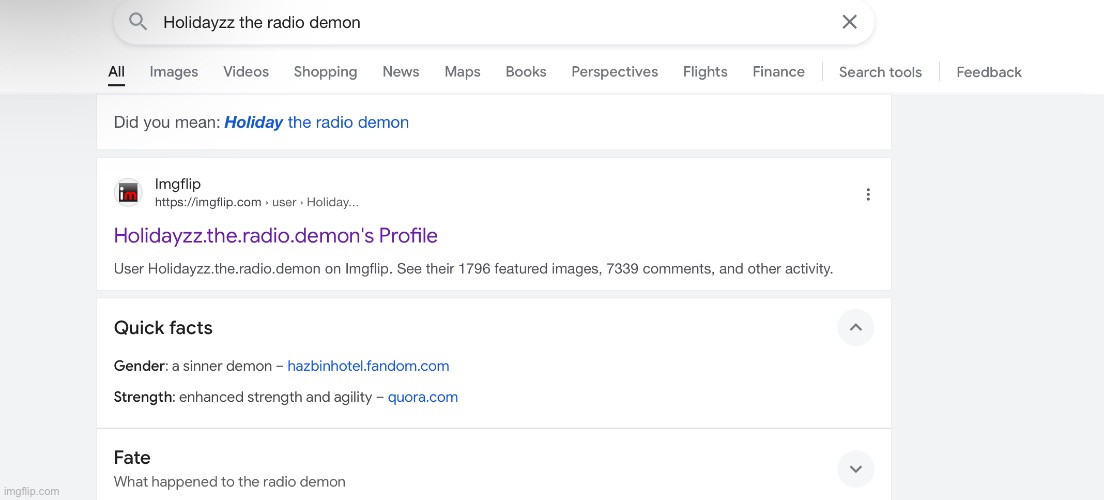Switch to the Images tab

174,72
